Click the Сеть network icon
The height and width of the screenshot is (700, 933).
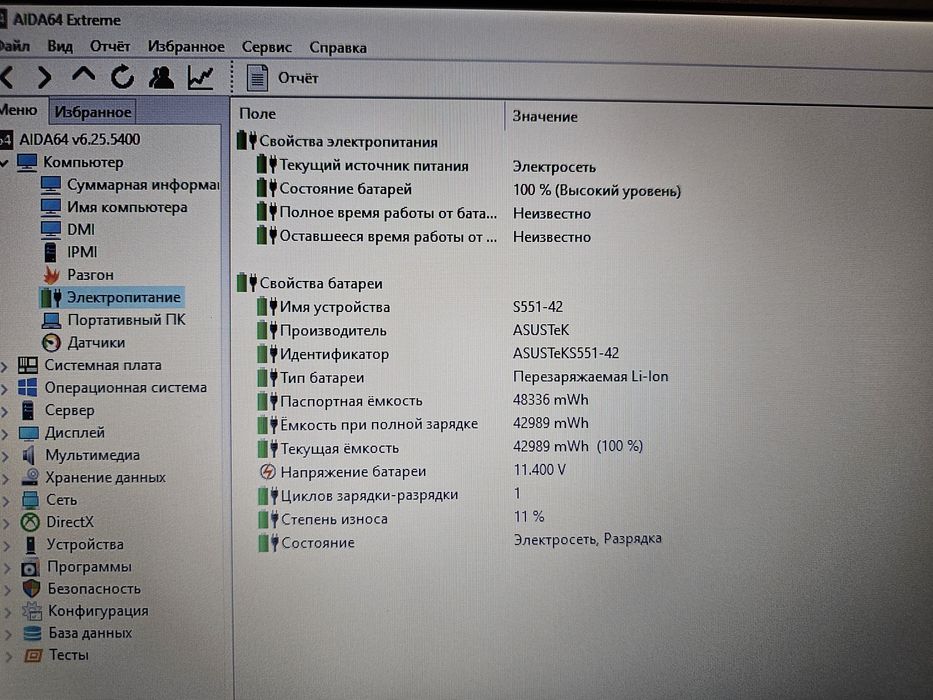(30, 500)
